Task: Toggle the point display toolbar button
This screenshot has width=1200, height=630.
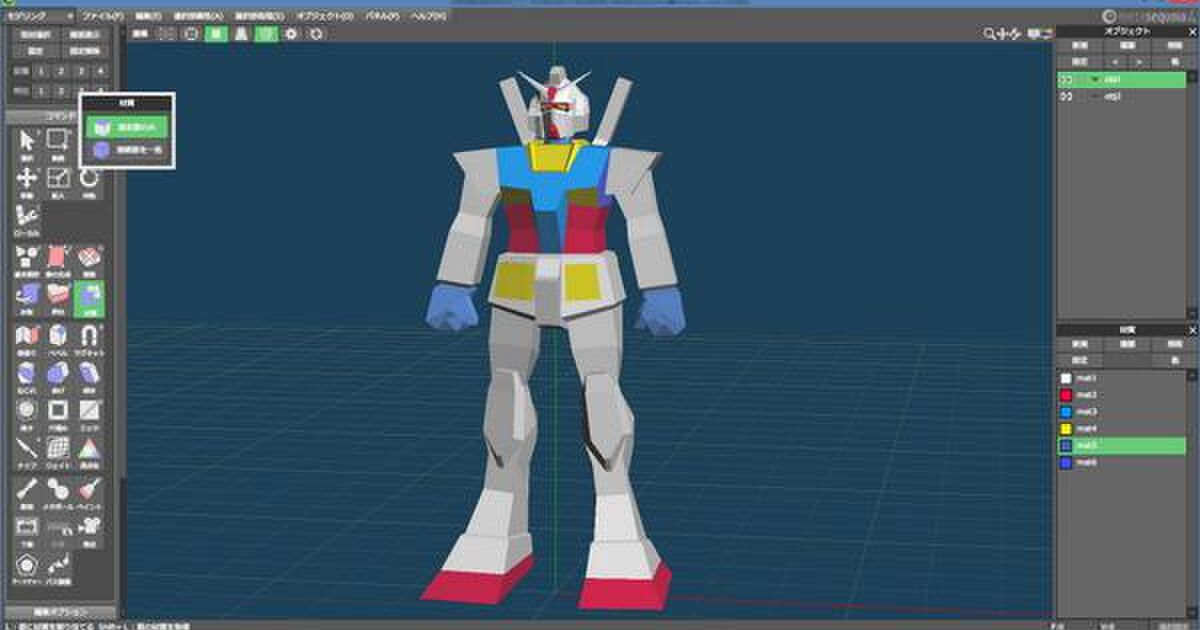Action: (166, 33)
